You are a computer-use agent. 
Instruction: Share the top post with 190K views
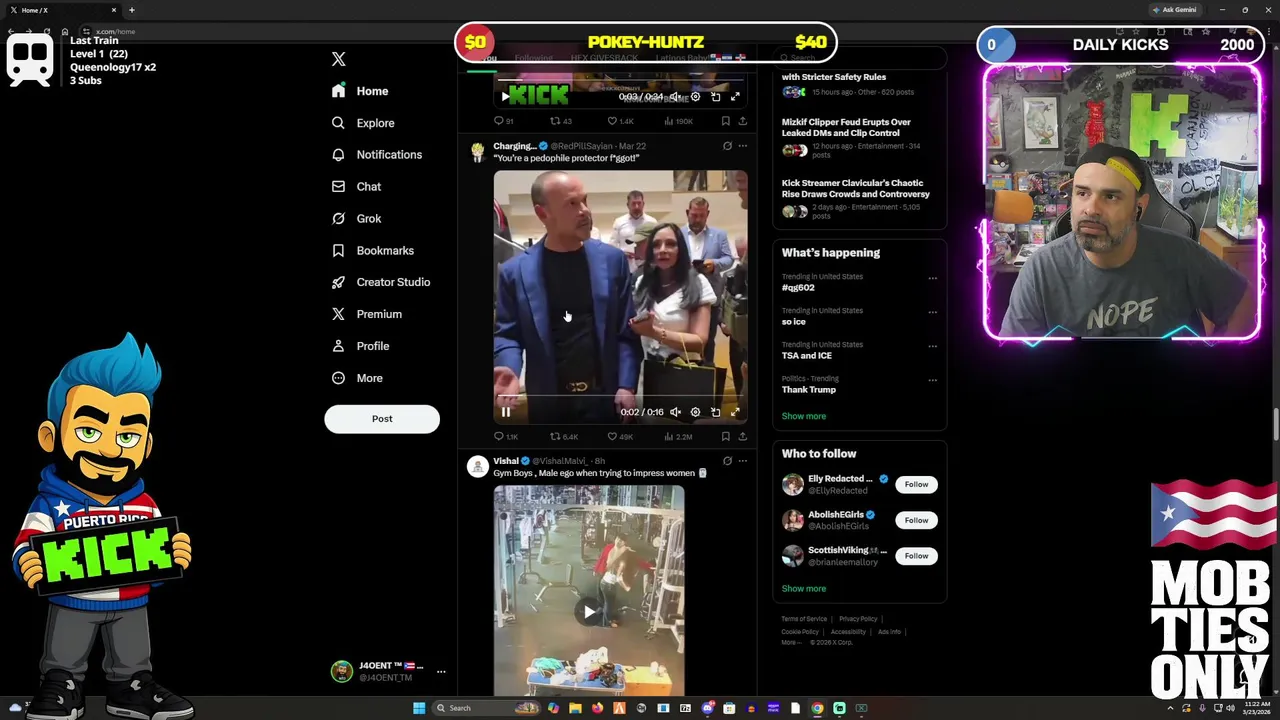click(x=742, y=121)
